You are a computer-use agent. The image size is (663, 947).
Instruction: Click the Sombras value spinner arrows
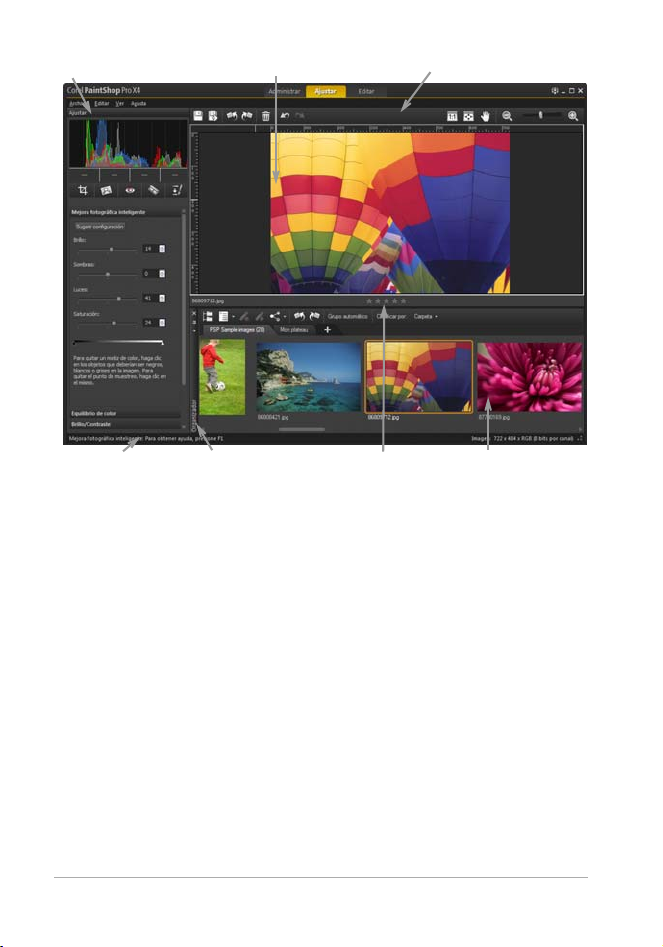(x=162, y=274)
